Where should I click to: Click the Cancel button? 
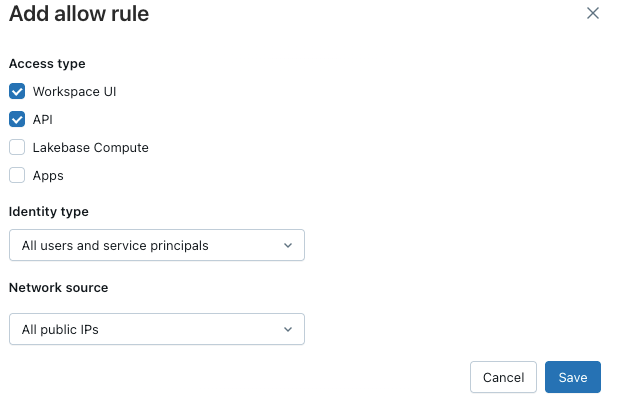click(503, 377)
